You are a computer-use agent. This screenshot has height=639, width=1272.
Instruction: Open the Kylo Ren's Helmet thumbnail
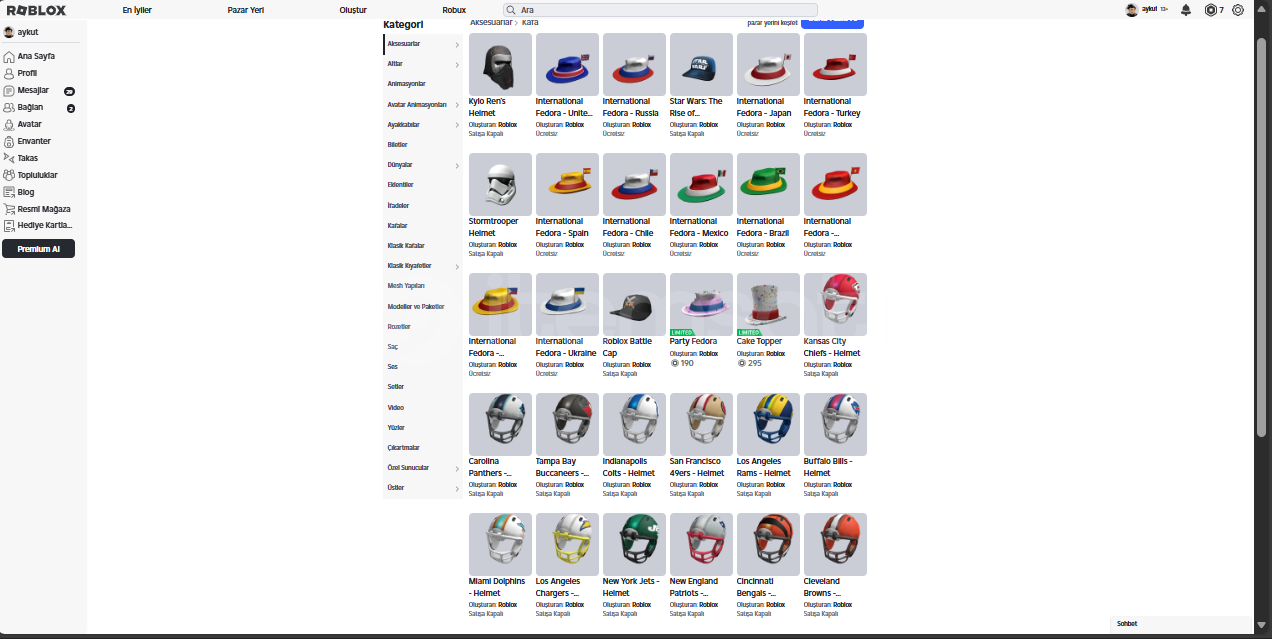pos(500,64)
